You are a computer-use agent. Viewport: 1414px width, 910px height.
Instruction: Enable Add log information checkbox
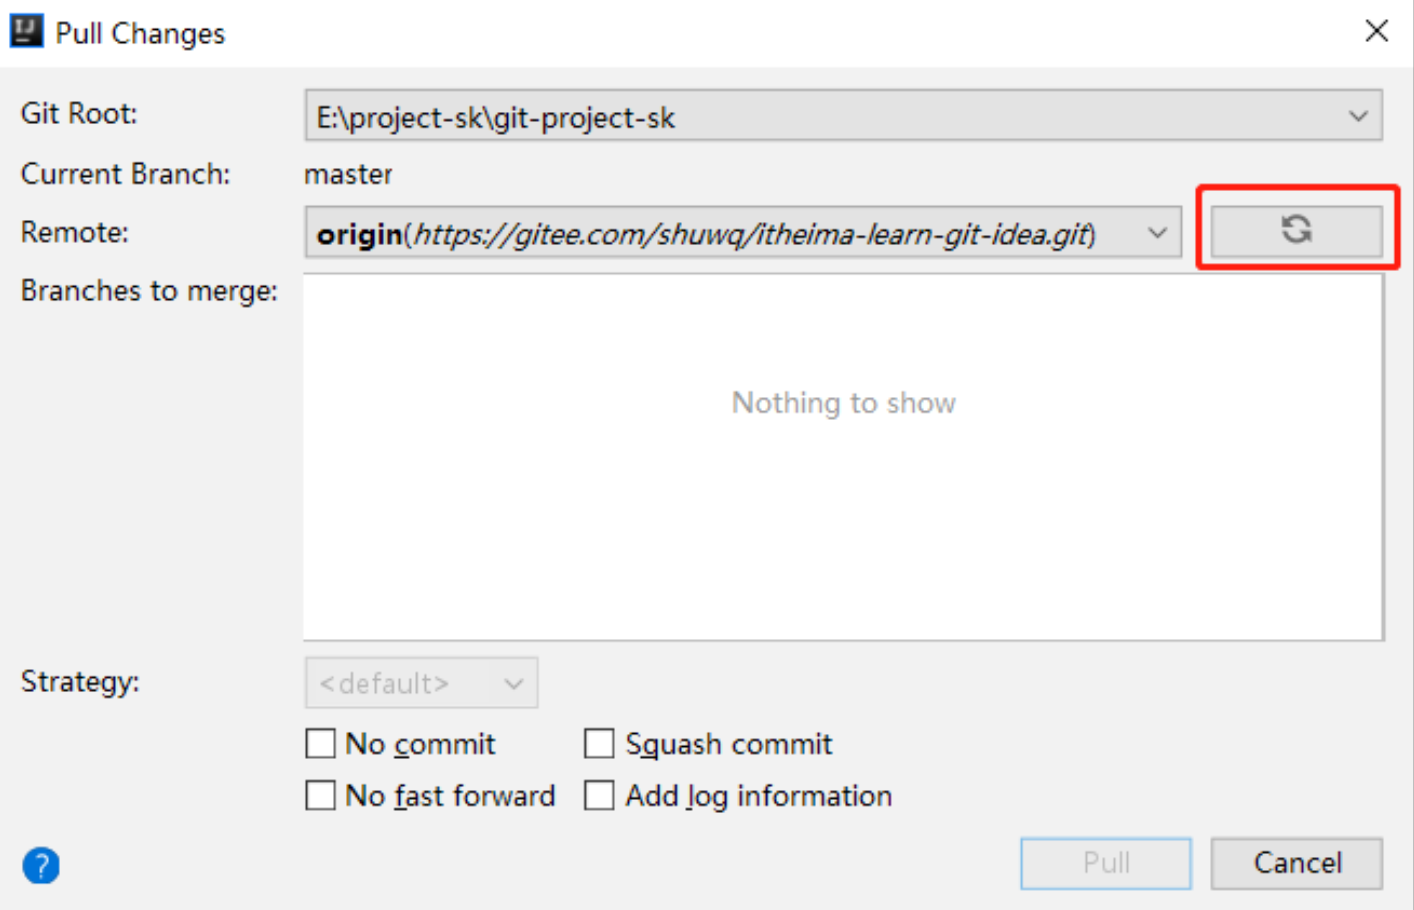coord(600,796)
